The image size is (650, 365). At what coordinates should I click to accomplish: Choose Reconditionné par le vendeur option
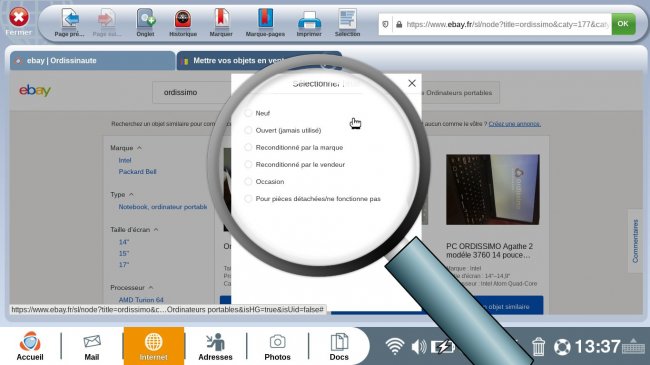248,164
